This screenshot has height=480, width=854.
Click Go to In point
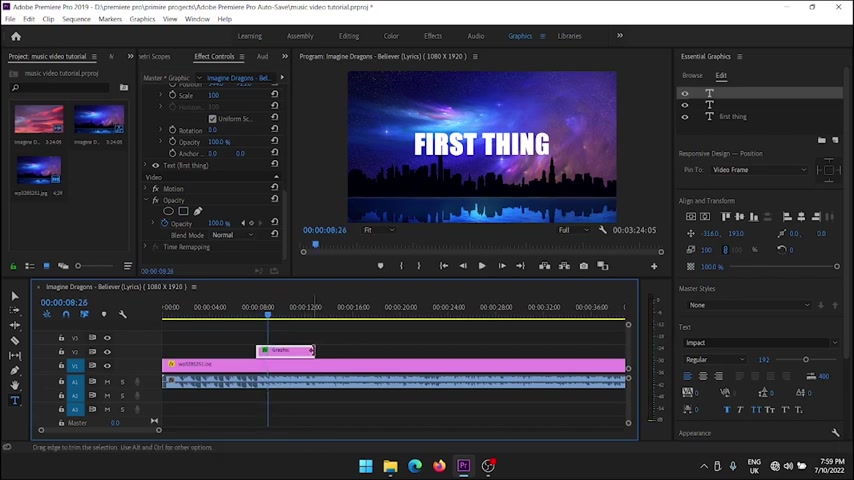[x=444, y=266]
